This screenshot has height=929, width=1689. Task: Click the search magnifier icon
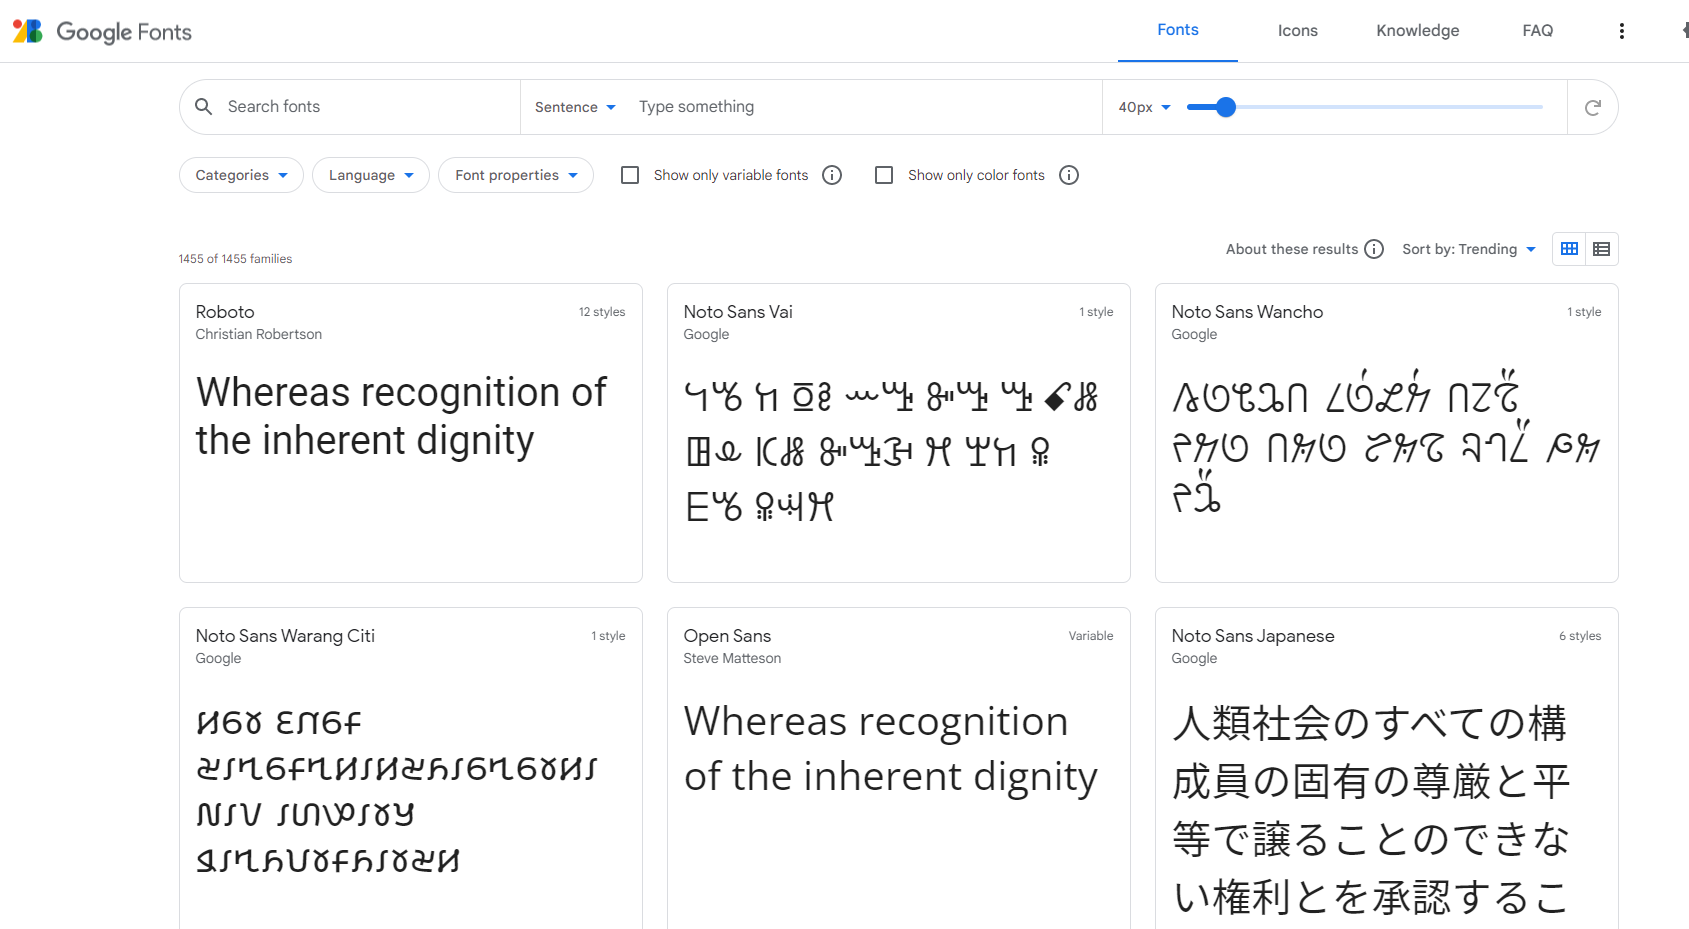click(x=204, y=107)
